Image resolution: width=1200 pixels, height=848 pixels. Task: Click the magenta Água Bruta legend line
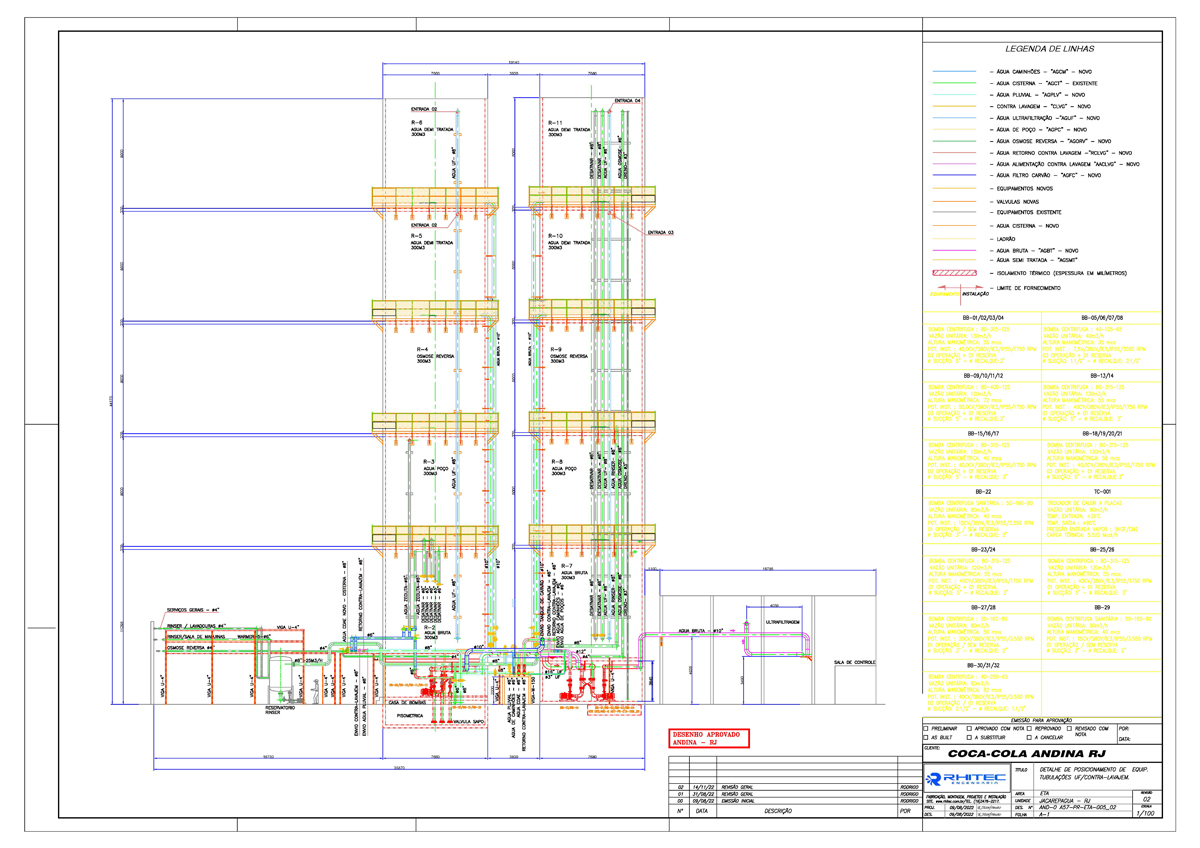pyautogui.click(x=955, y=250)
